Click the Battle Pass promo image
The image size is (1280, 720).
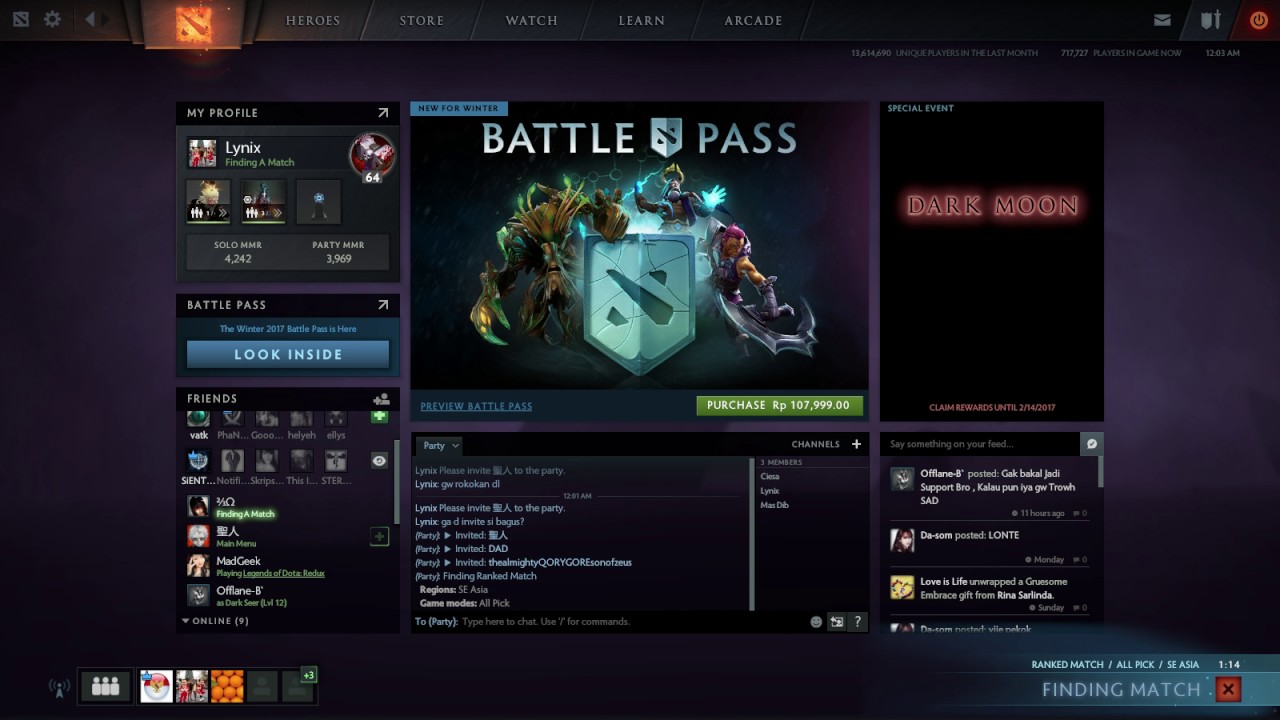coord(639,245)
